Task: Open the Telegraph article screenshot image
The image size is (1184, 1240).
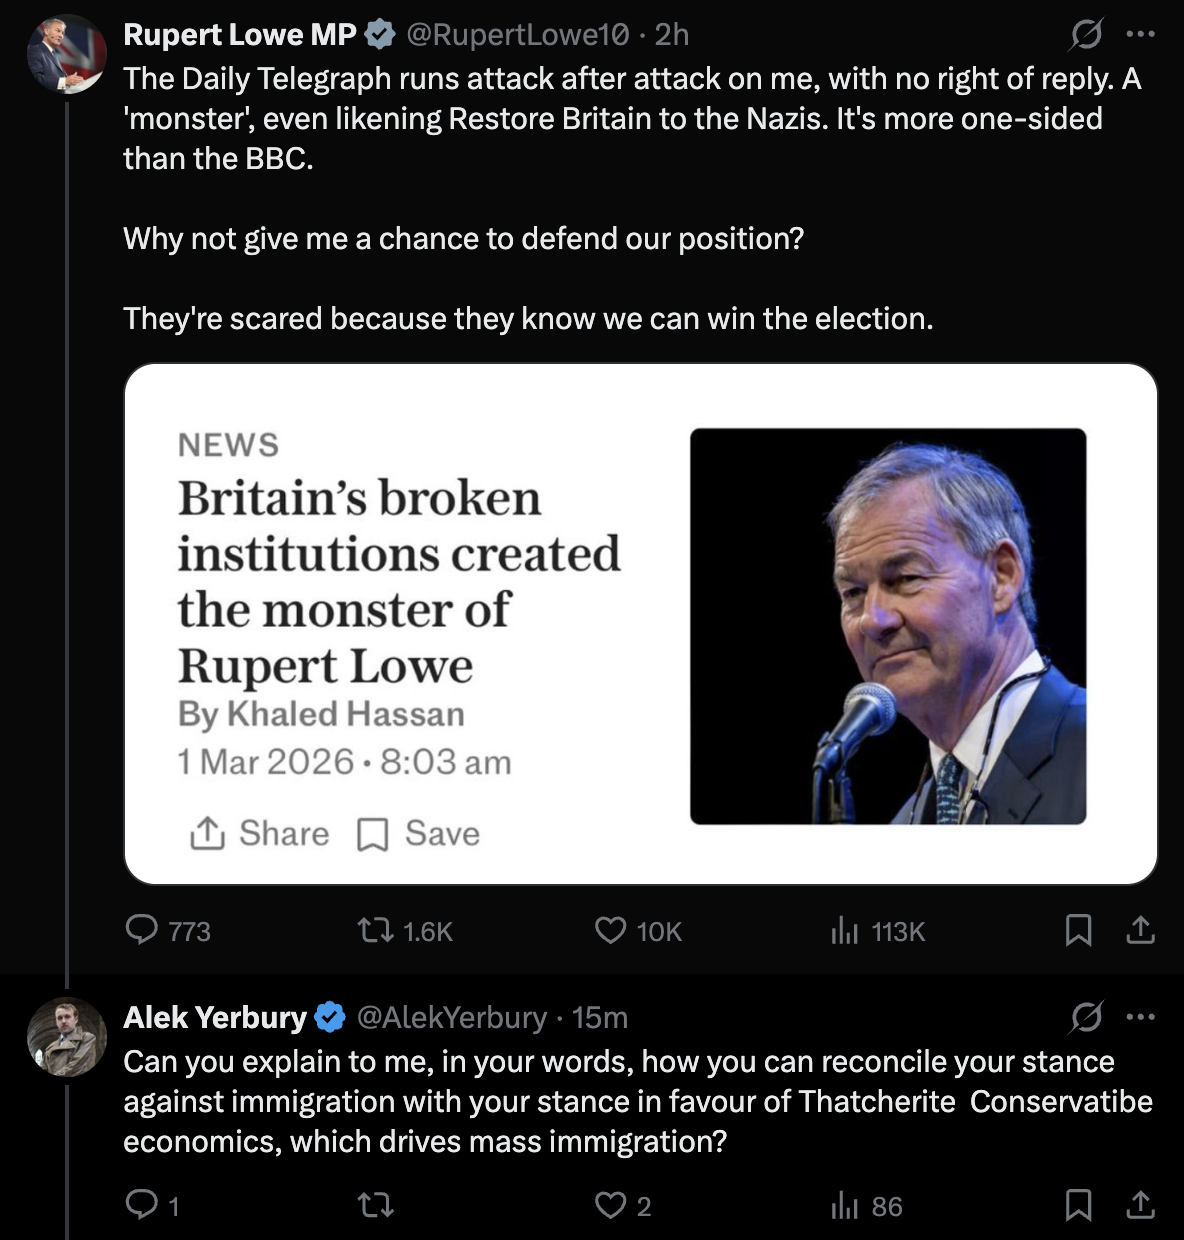Action: [640, 624]
